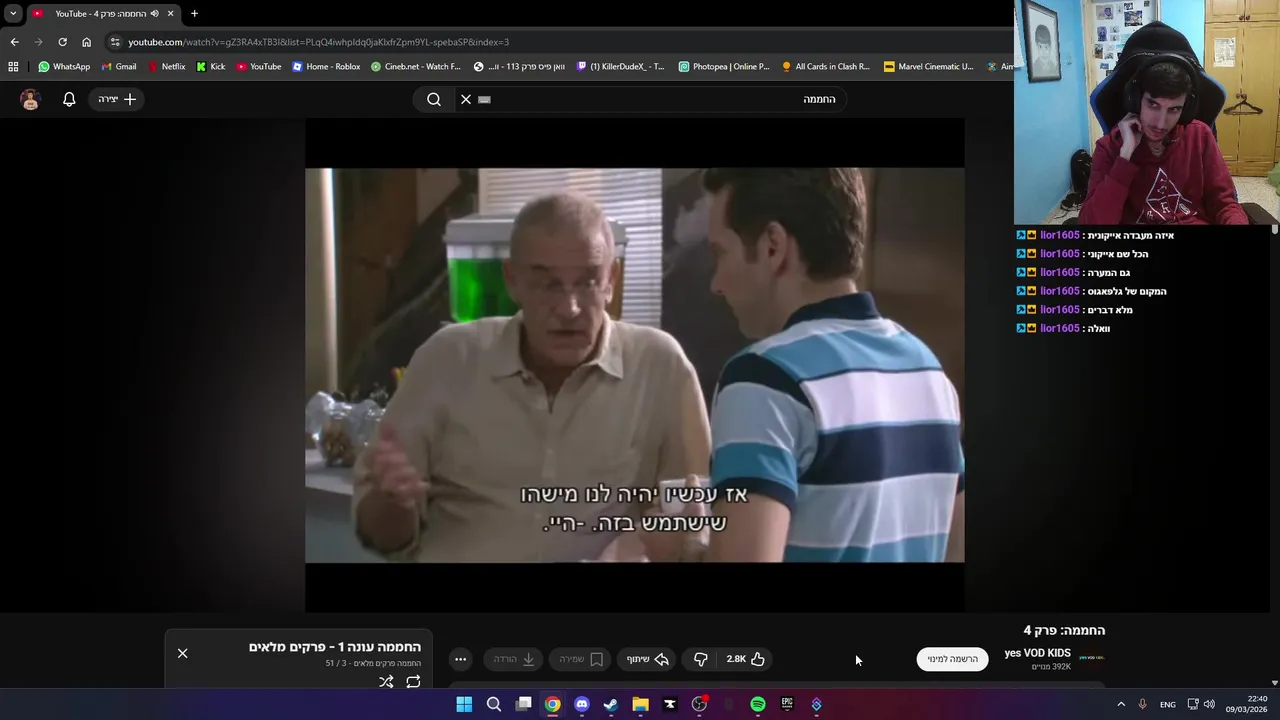
Task: Open the Home - Roblox bookmark
Action: pyautogui.click(x=326, y=67)
